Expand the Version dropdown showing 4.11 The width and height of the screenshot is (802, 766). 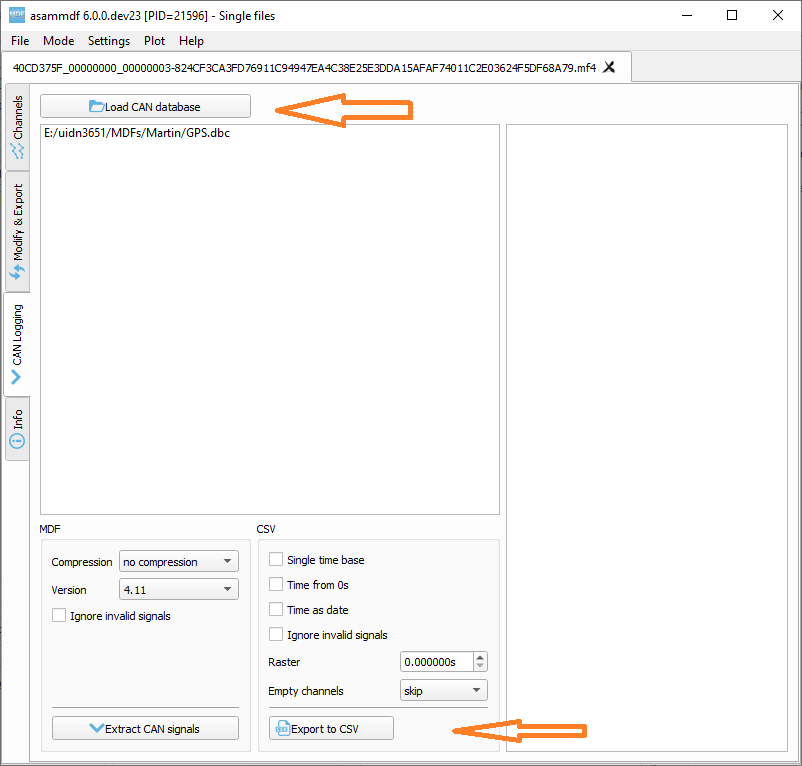pyautogui.click(x=178, y=589)
